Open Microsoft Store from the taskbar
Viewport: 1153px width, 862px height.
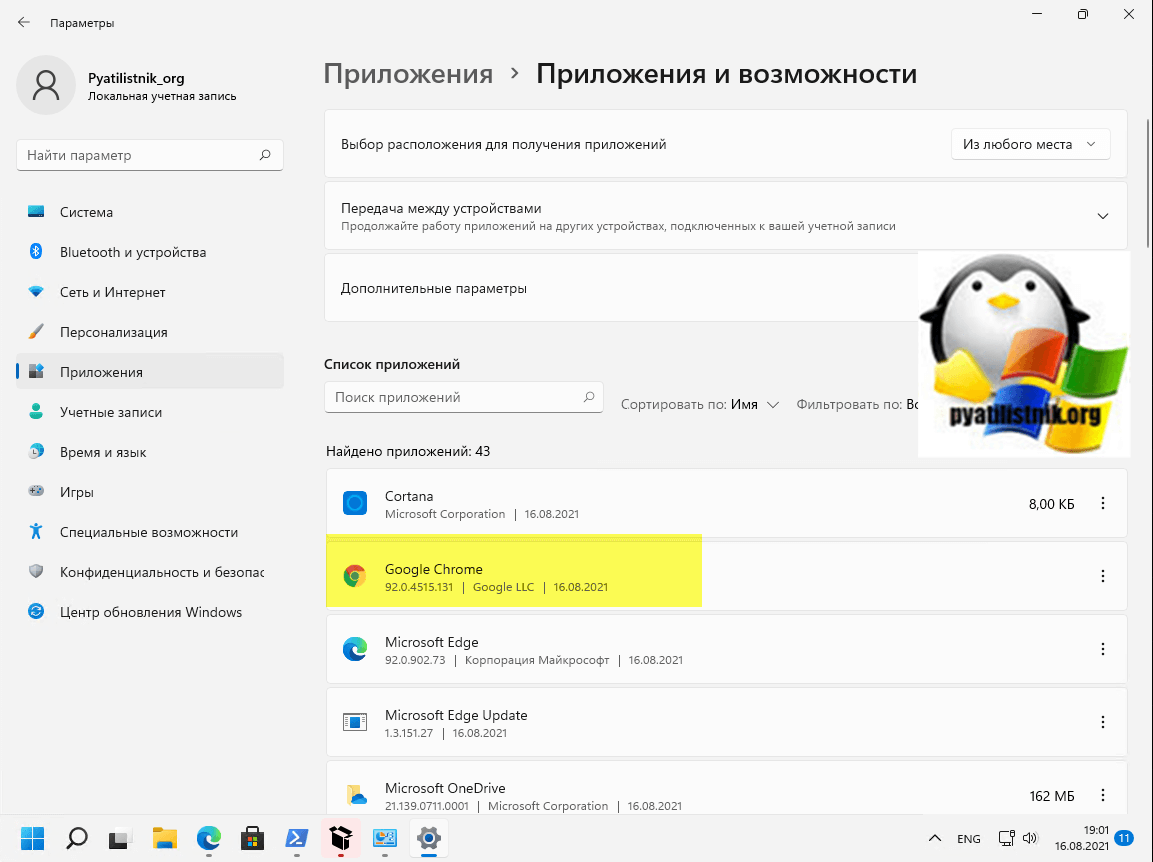(254, 837)
